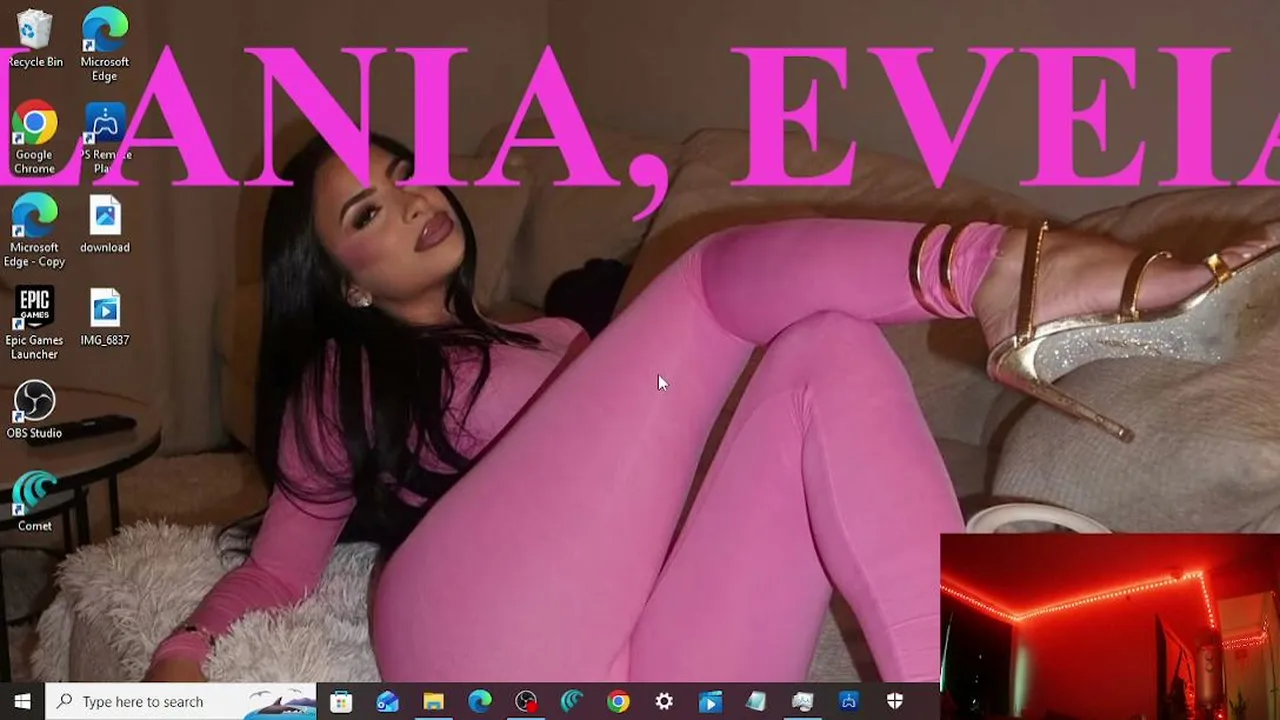Open Microsoft Store from the taskbar
Viewport: 1280px width, 720px height.
pyautogui.click(x=341, y=702)
